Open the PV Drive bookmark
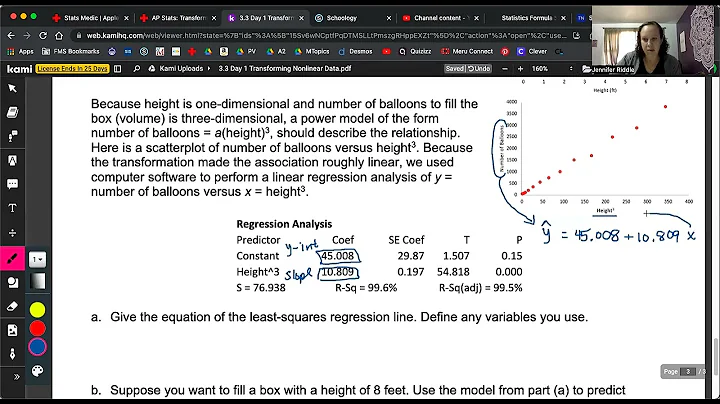720x404 pixels. pos(246,51)
